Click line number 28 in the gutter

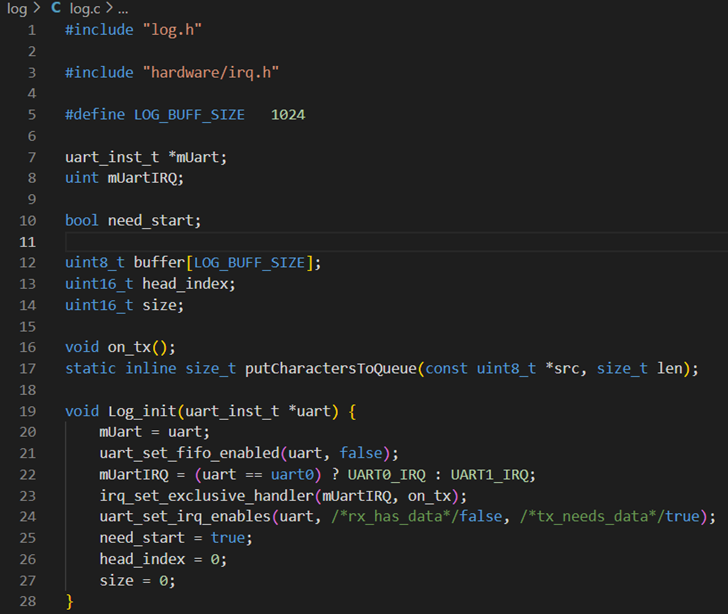pyautogui.click(x=27, y=601)
